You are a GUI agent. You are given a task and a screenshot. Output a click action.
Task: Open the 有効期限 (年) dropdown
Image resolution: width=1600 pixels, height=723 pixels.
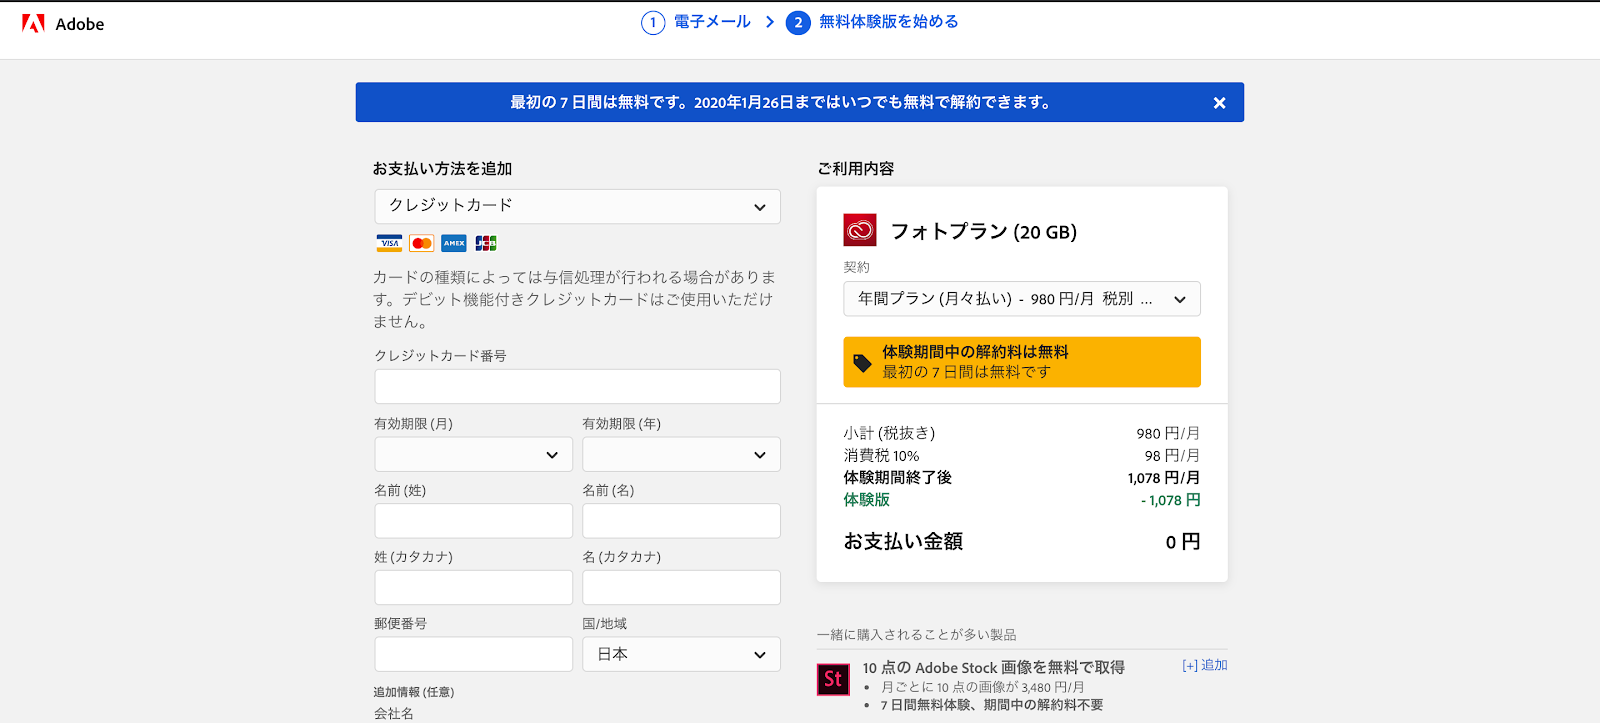click(x=681, y=454)
